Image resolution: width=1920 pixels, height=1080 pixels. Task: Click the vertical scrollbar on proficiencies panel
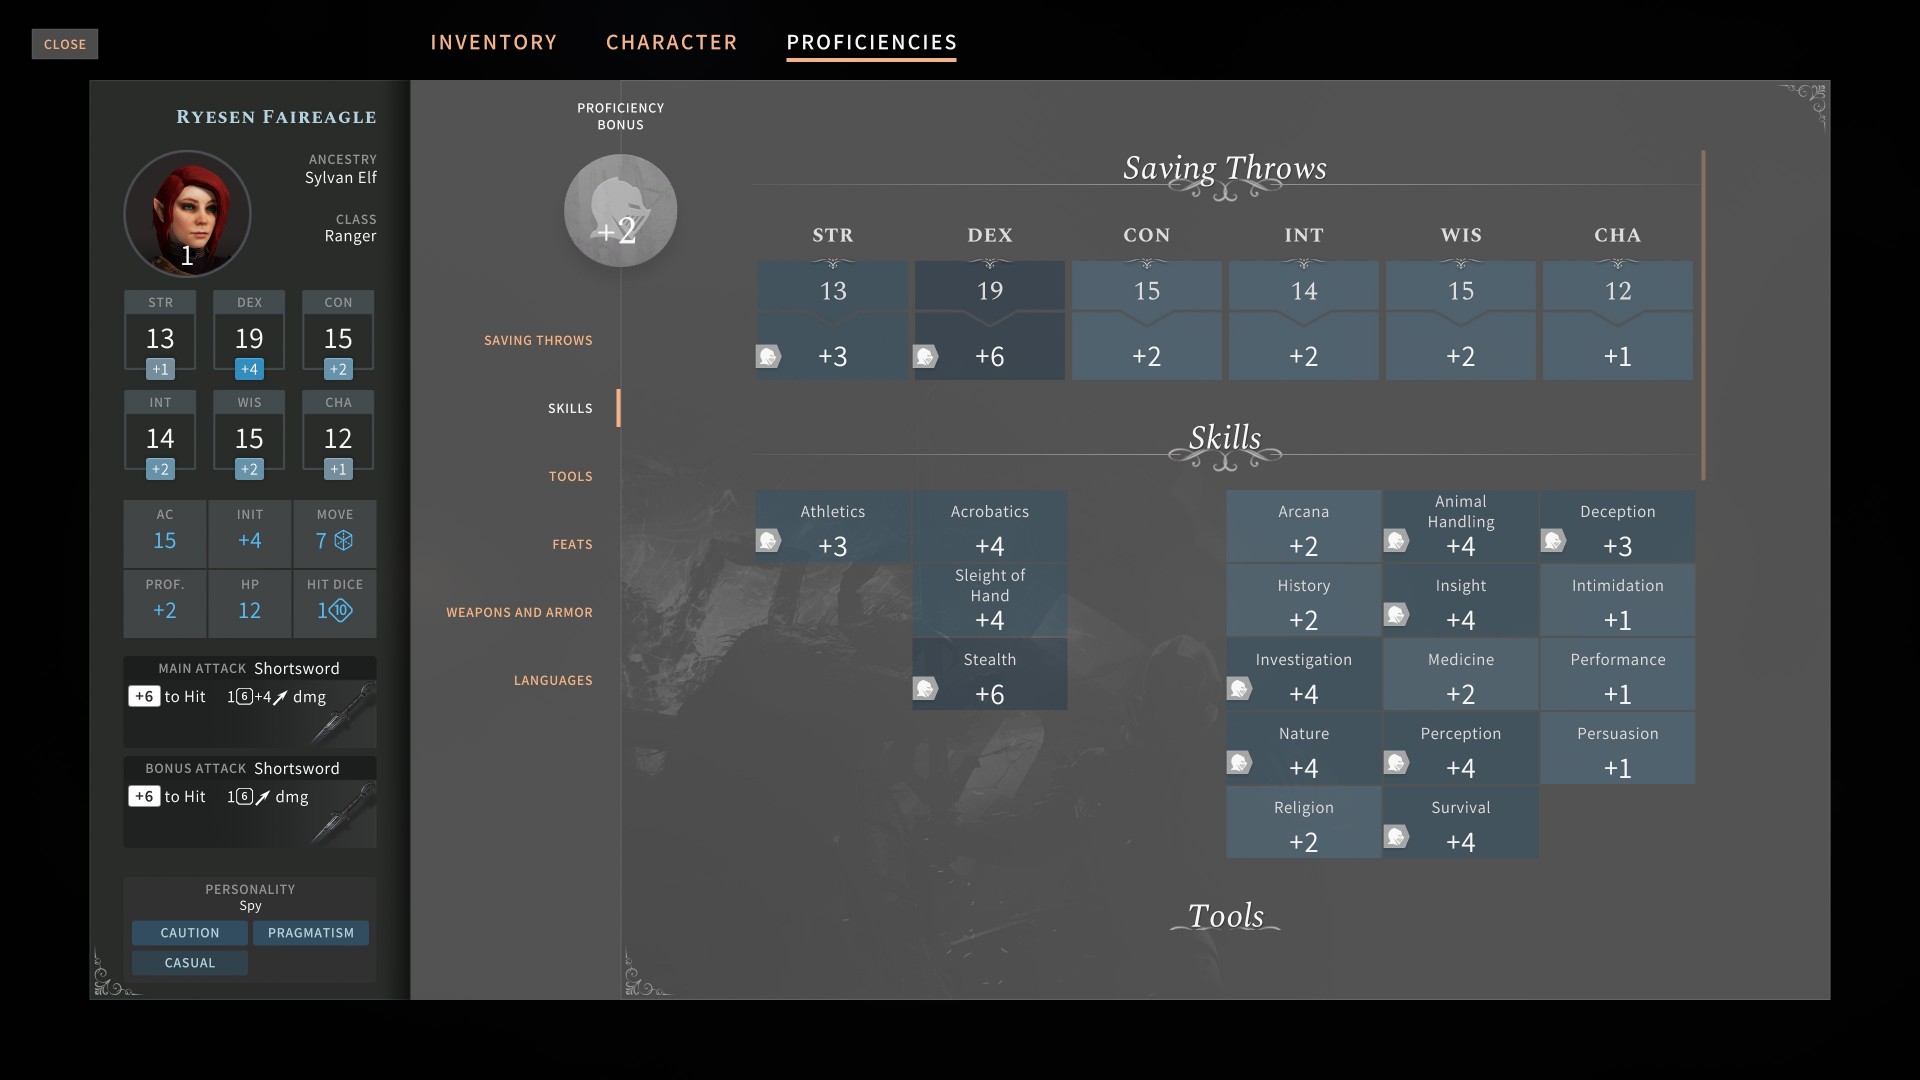[x=1703, y=315]
